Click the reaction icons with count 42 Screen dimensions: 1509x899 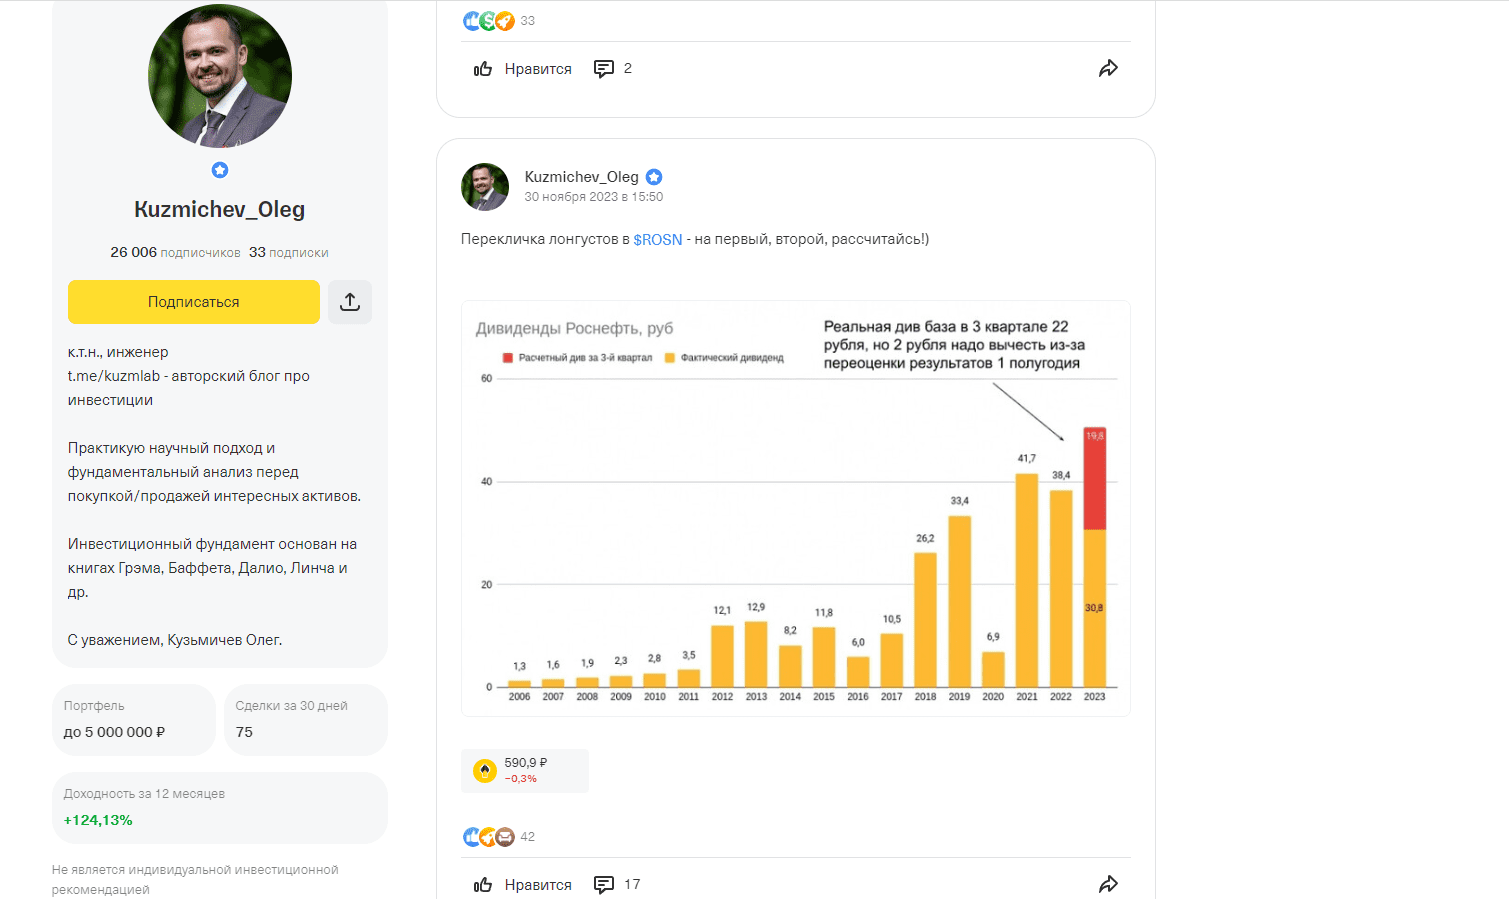coord(499,837)
